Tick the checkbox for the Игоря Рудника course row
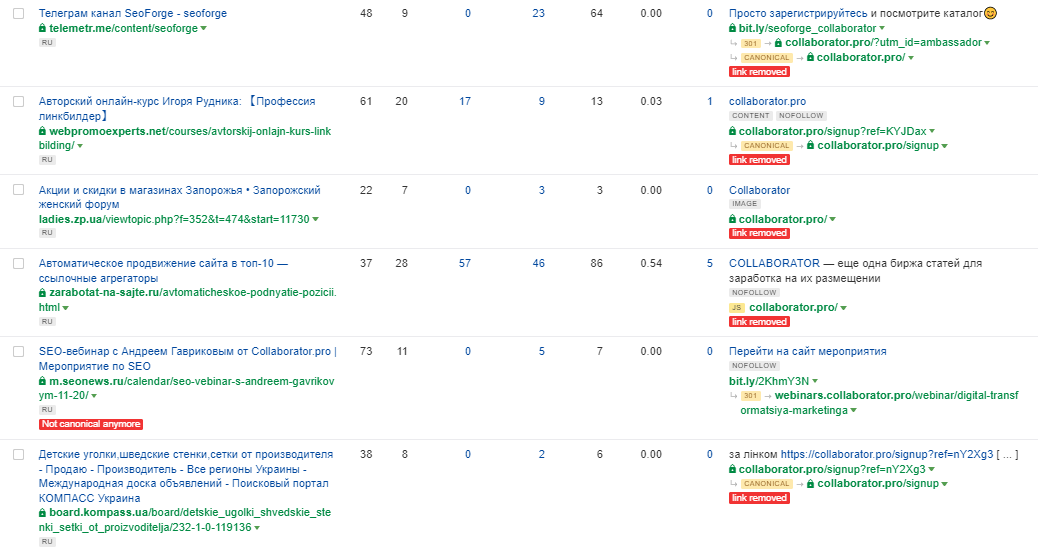 18,102
